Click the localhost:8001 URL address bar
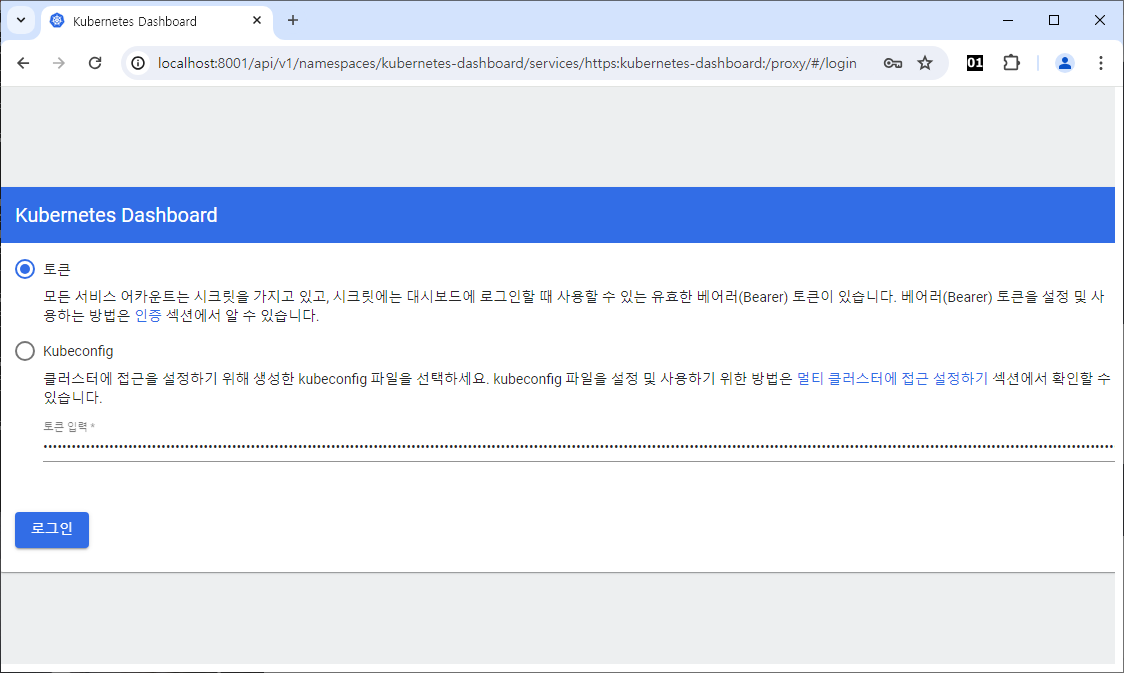 [x=507, y=63]
